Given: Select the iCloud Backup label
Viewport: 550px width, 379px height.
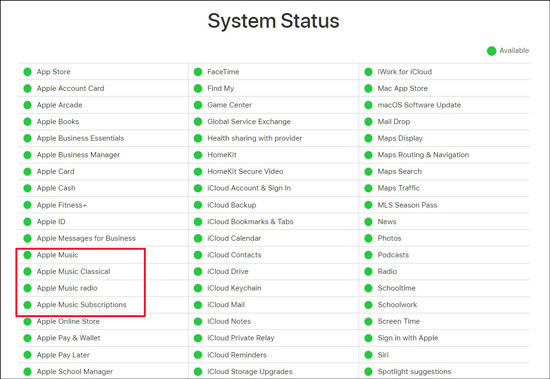Looking at the screenshot, I should (232, 205).
